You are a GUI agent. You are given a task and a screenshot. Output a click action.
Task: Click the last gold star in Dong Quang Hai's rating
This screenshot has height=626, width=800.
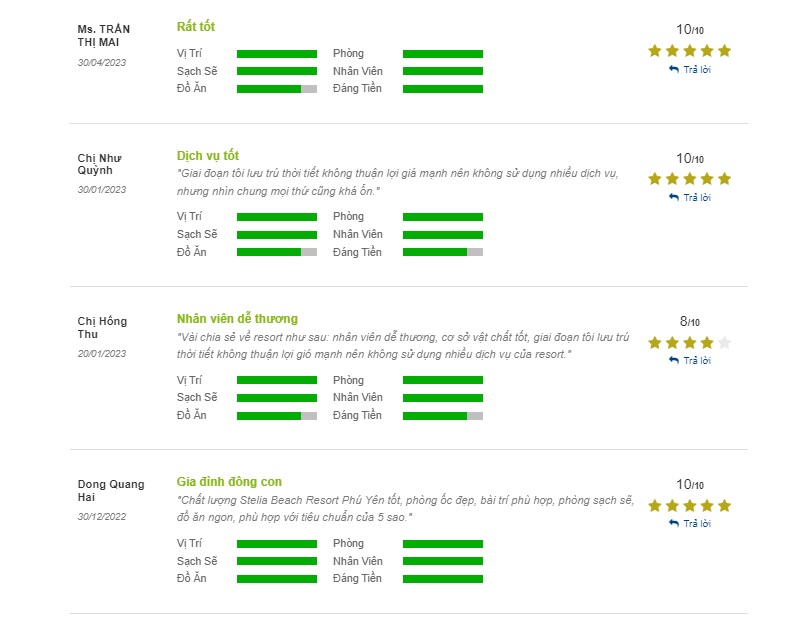(x=724, y=506)
